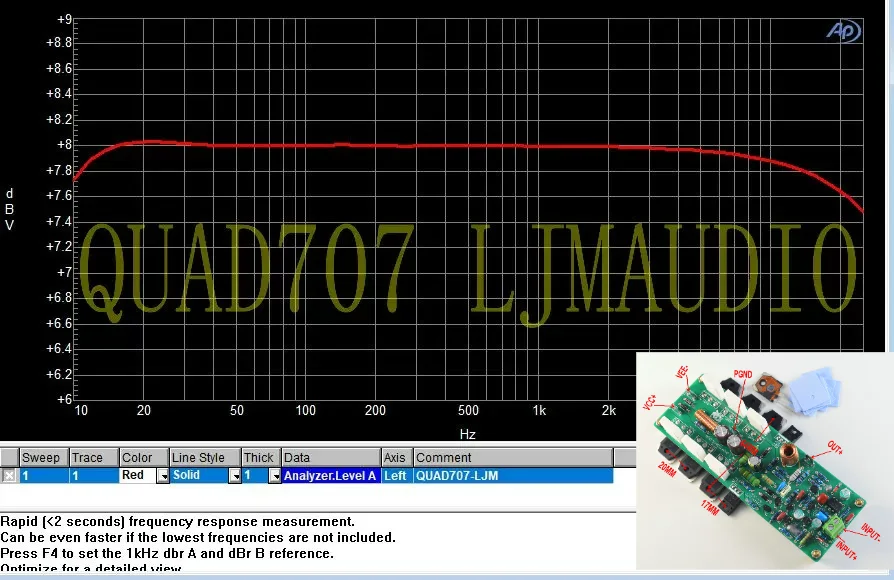Click the +6 y-axis bottom value
894x580 pixels.
tap(64, 399)
